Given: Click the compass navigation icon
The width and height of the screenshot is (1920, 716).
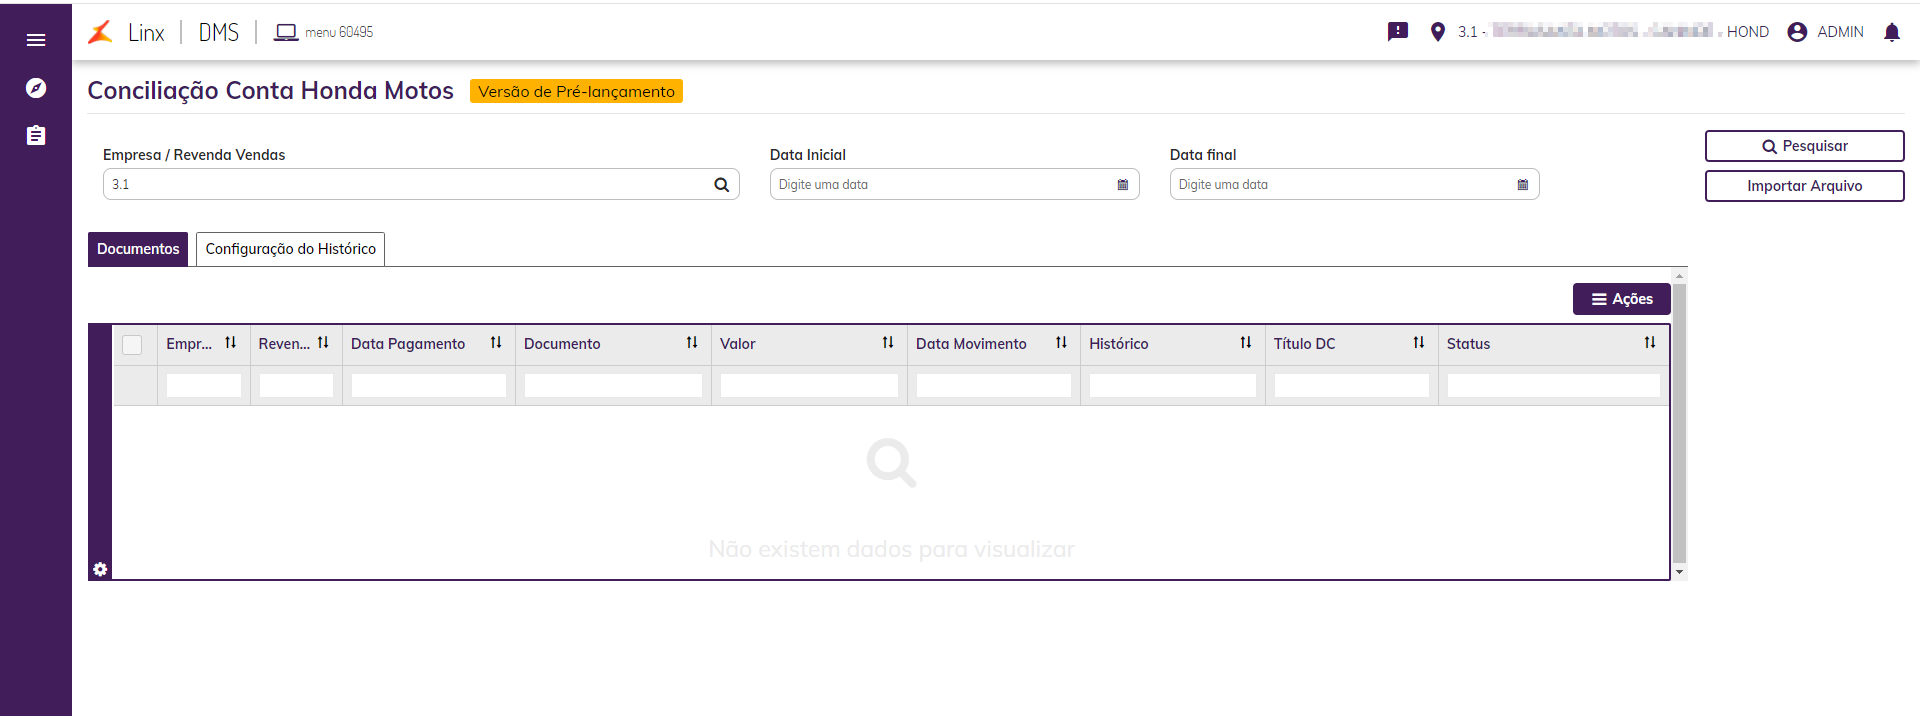Looking at the screenshot, I should [36, 88].
